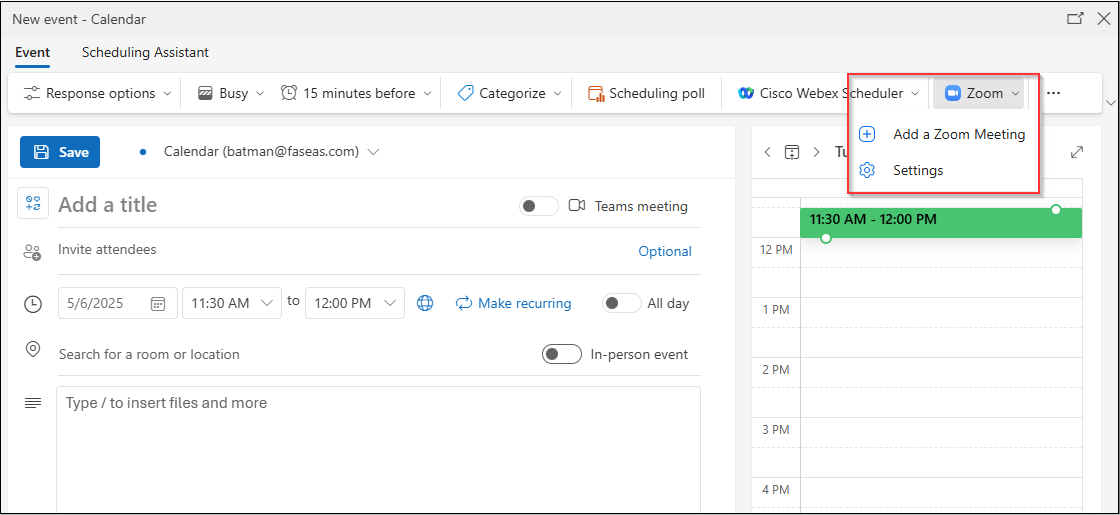Click the Optional attendees link

coord(665,251)
